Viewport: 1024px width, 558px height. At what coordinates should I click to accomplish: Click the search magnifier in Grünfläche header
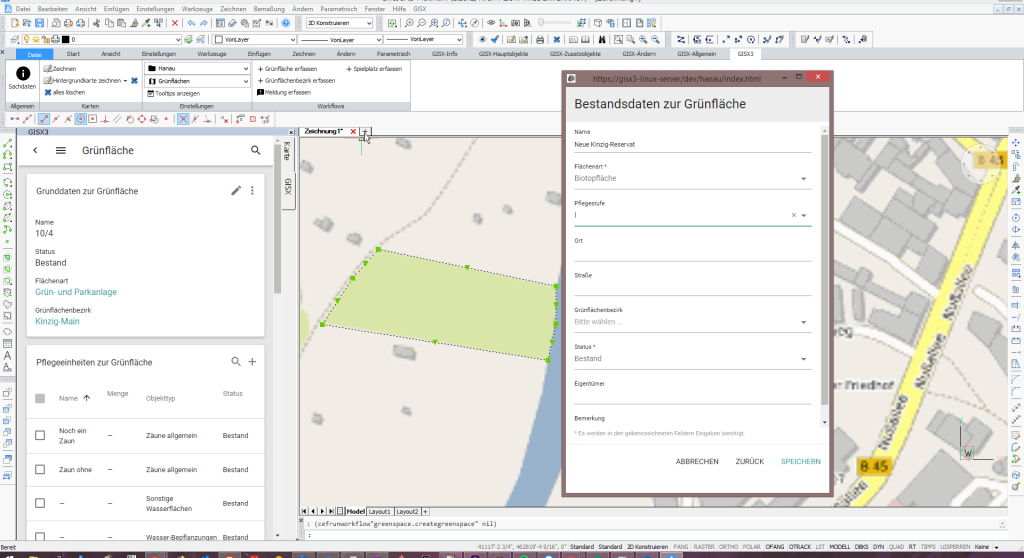coord(255,150)
